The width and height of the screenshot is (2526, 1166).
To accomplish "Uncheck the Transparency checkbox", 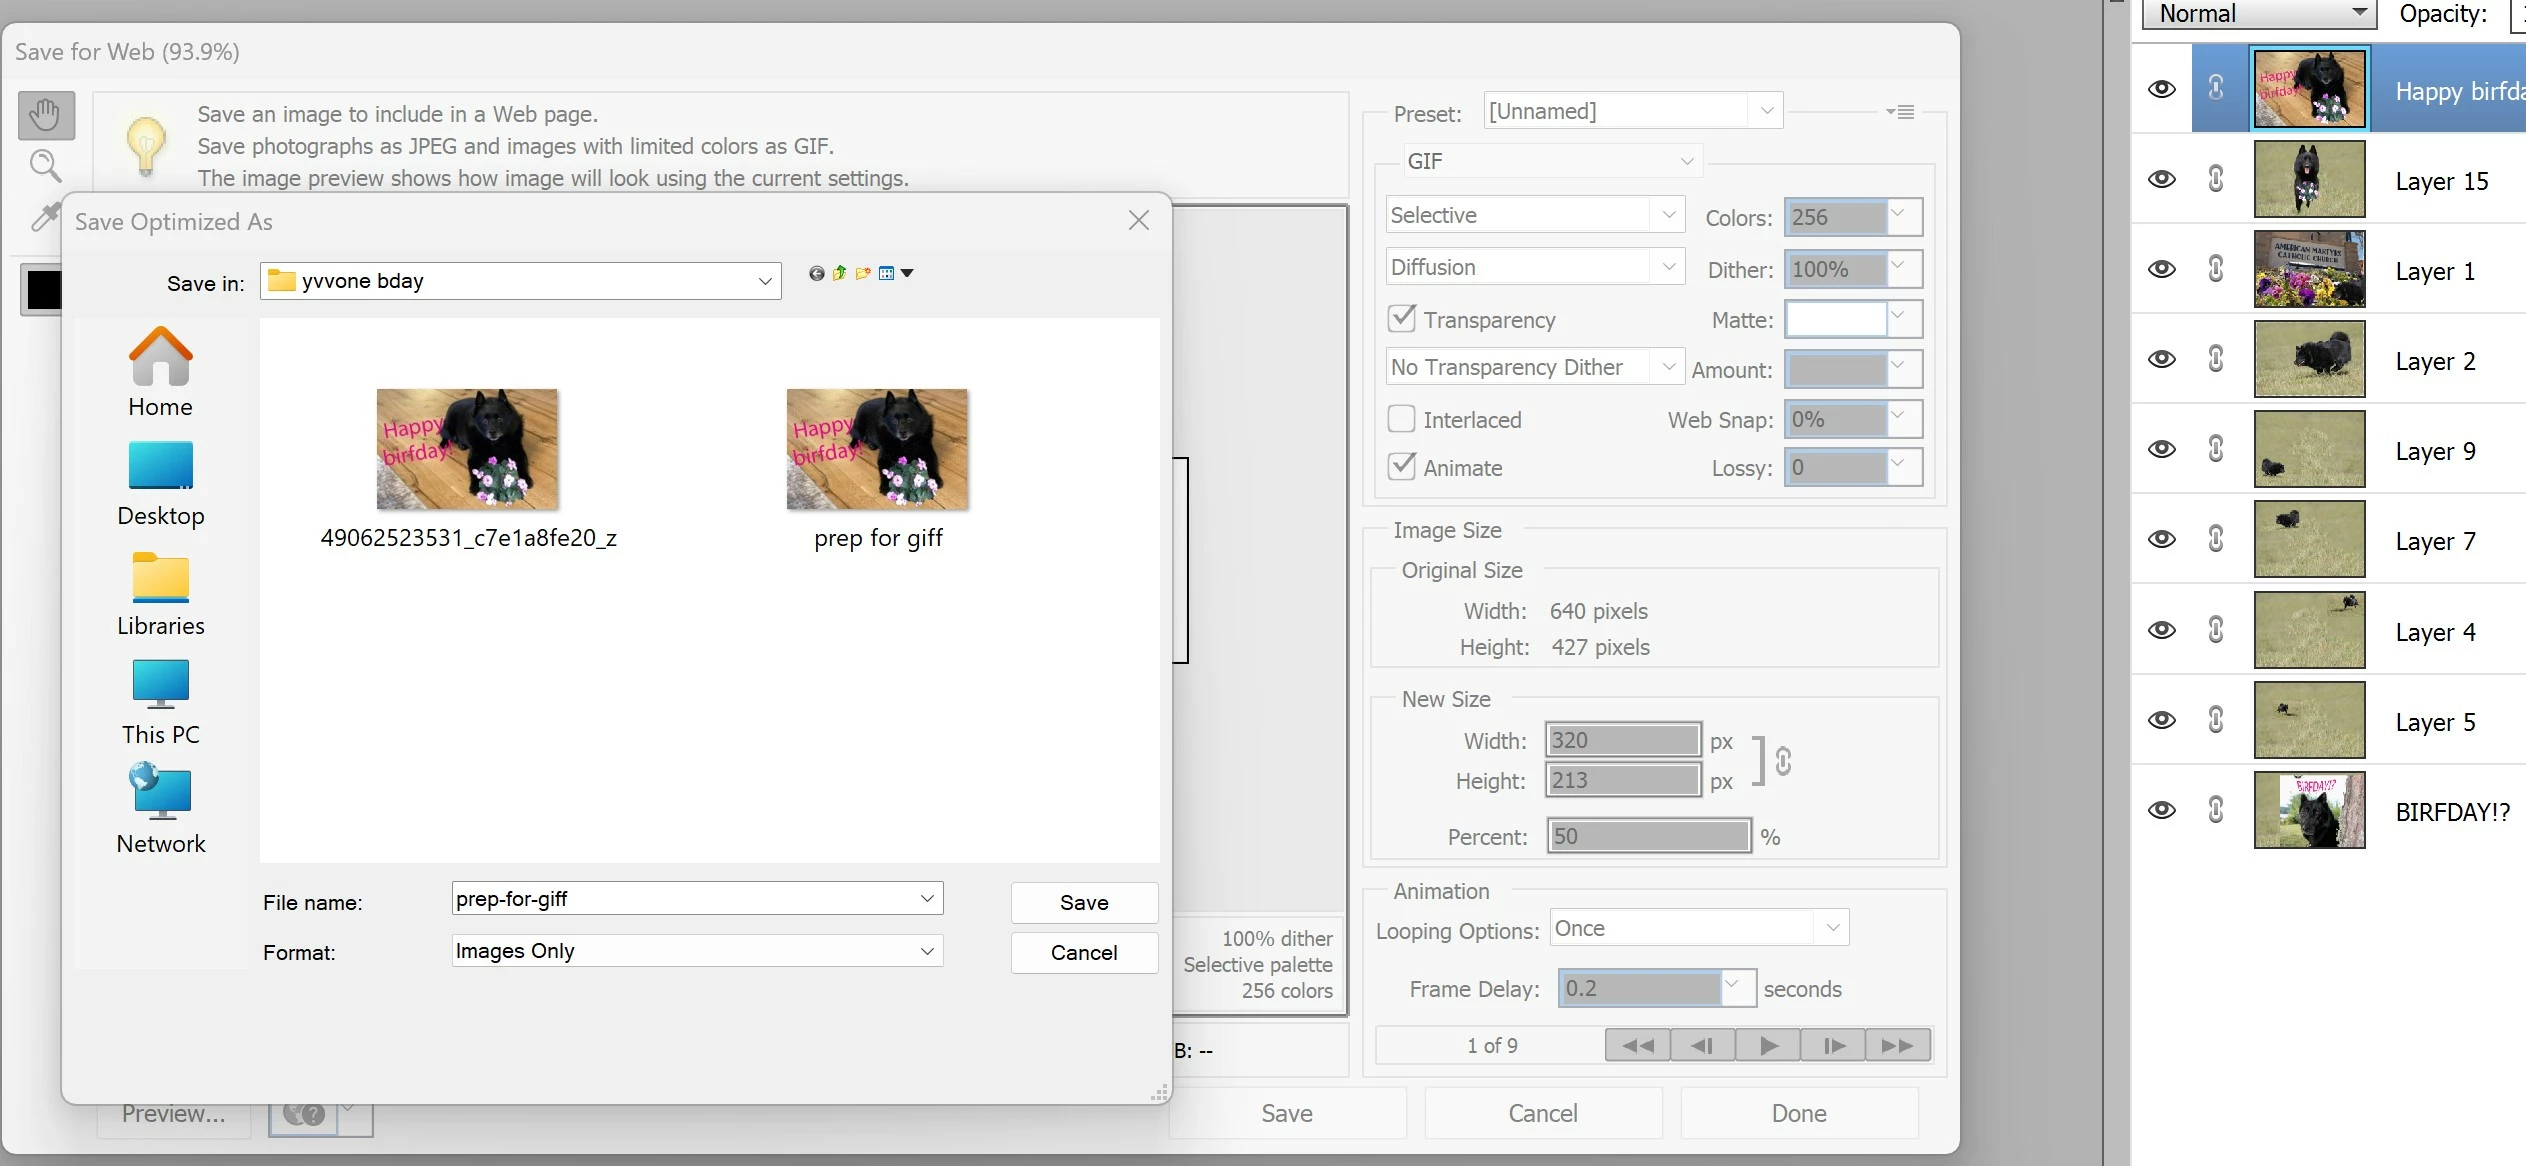I will pyautogui.click(x=1402, y=319).
